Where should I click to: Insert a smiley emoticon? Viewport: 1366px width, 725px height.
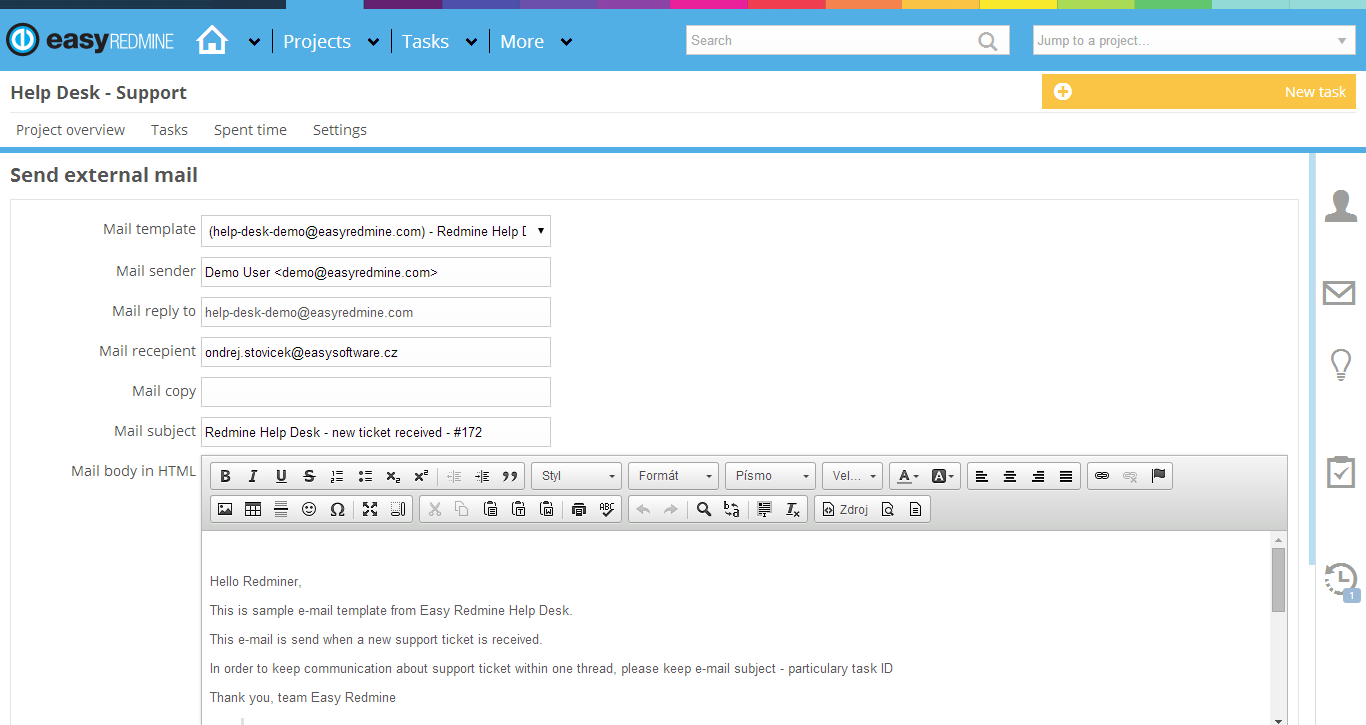309,509
